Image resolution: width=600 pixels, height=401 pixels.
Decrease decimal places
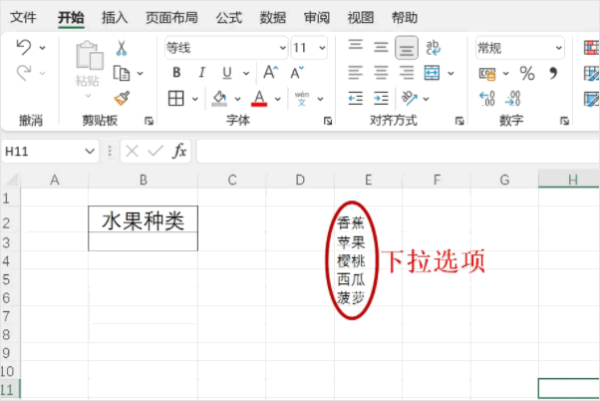[x=513, y=98]
